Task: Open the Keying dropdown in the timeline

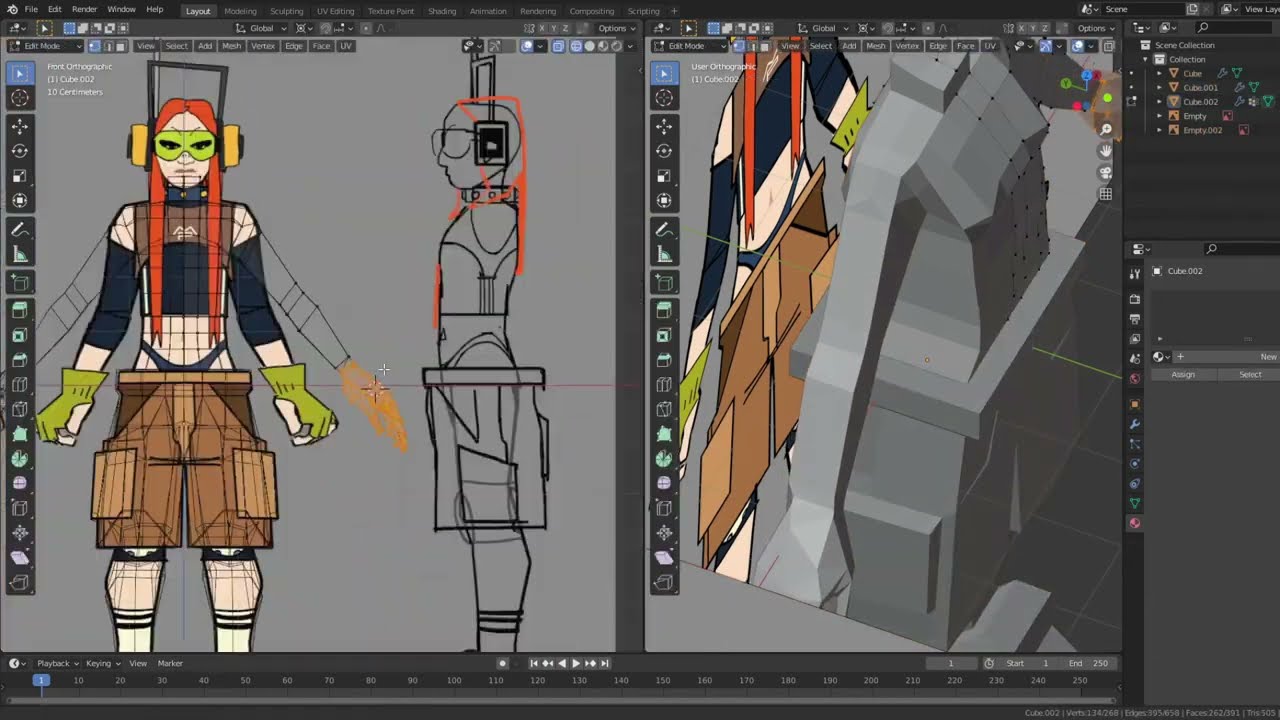Action: pos(103,663)
